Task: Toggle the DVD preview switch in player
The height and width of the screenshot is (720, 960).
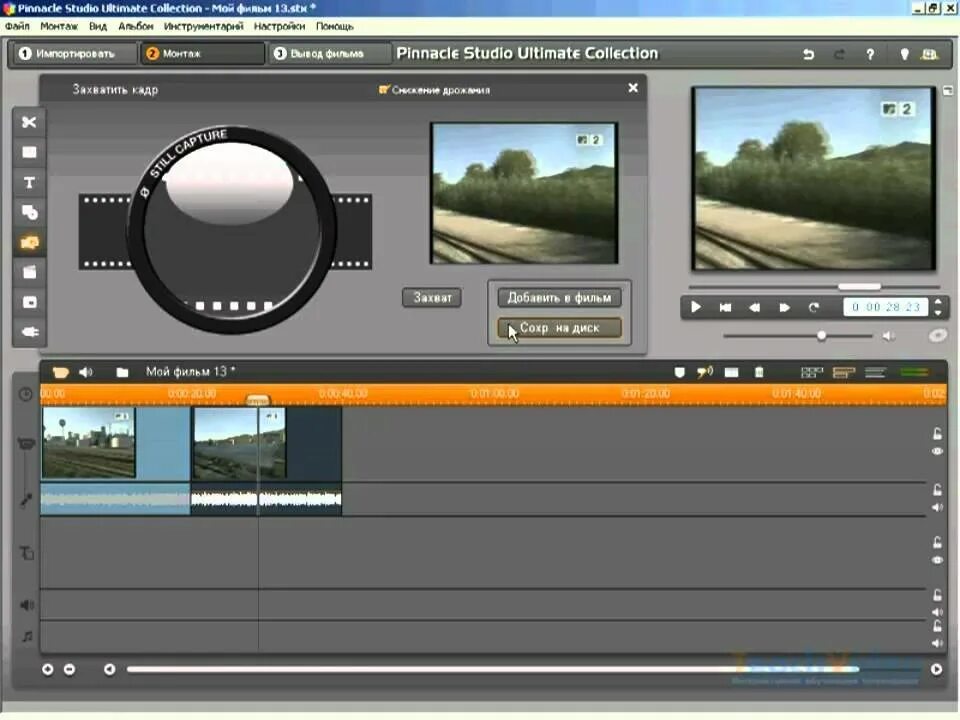Action: (x=937, y=336)
